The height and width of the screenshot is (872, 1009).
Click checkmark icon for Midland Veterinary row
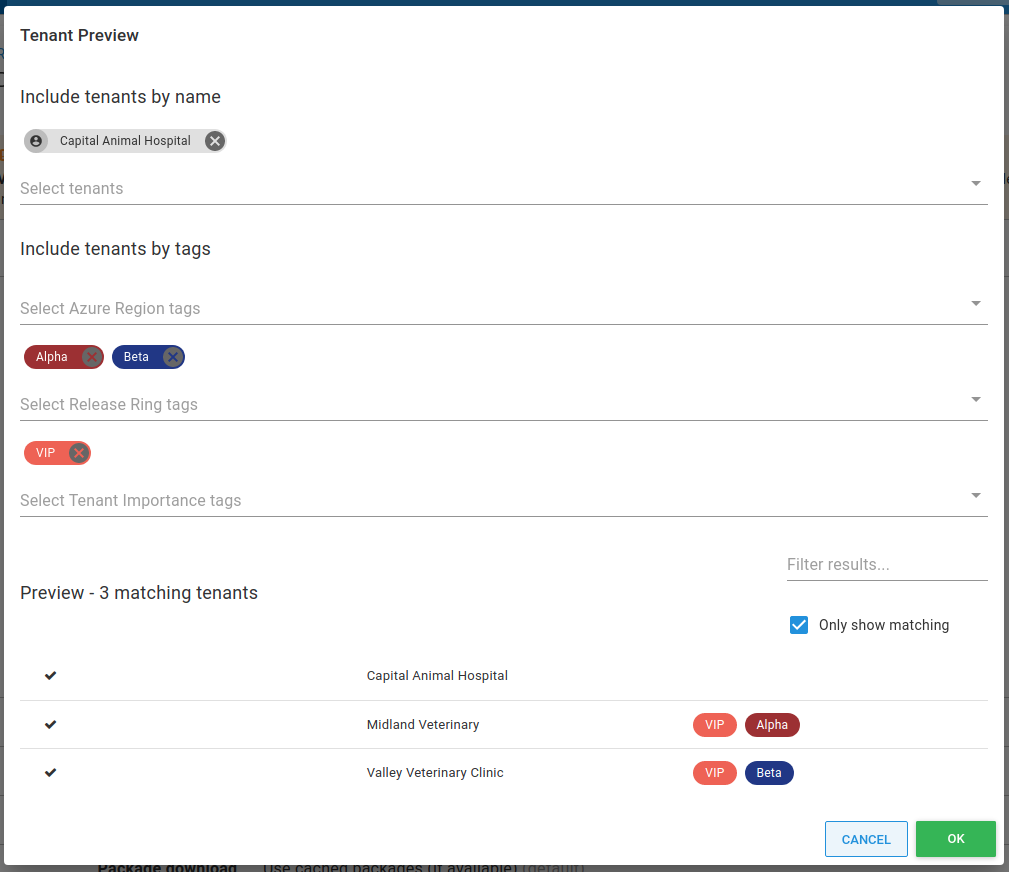(x=51, y=725)
